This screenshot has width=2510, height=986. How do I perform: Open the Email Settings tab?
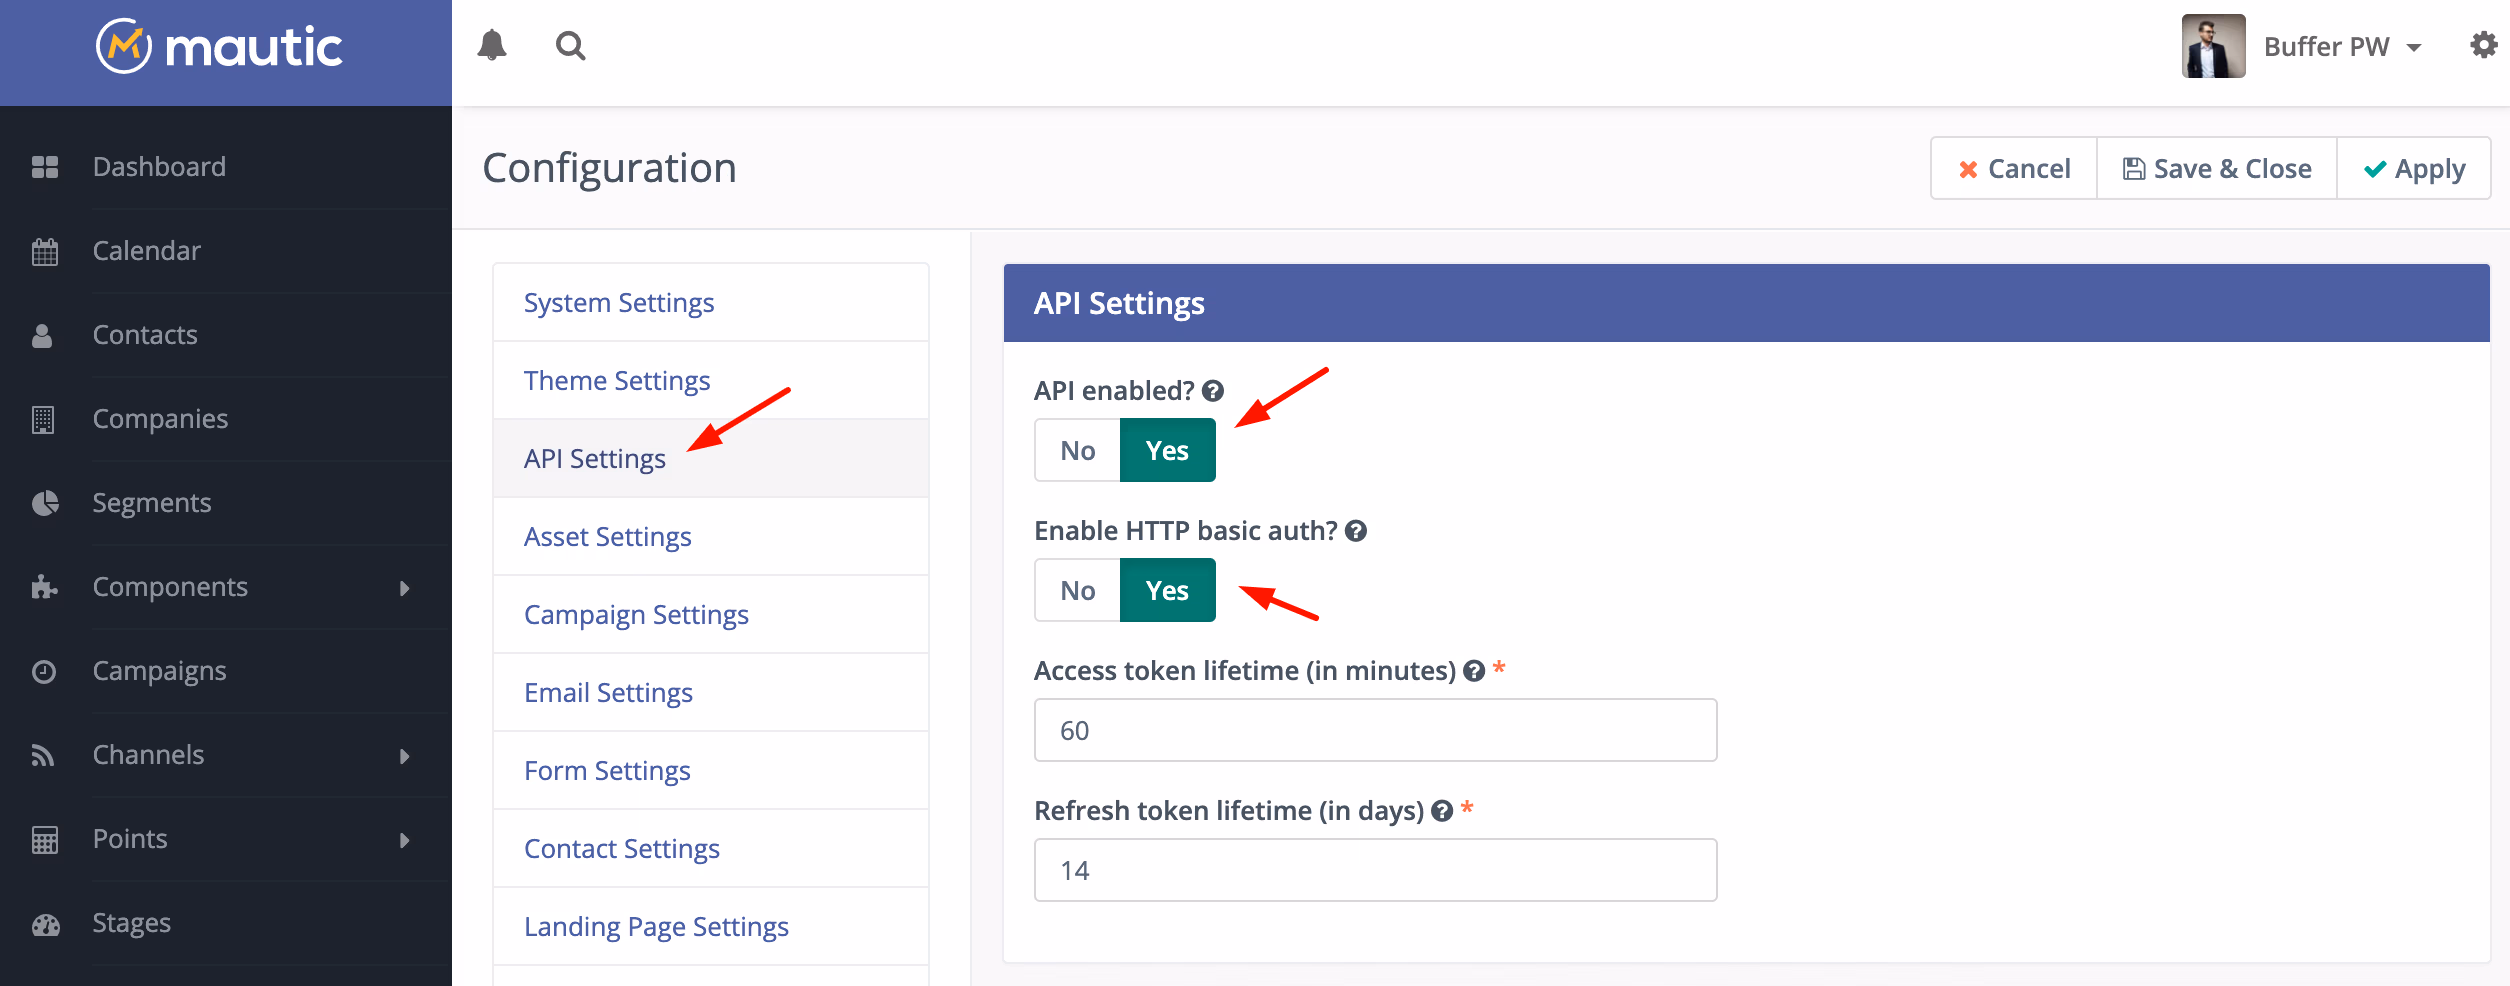coord(608,693)
